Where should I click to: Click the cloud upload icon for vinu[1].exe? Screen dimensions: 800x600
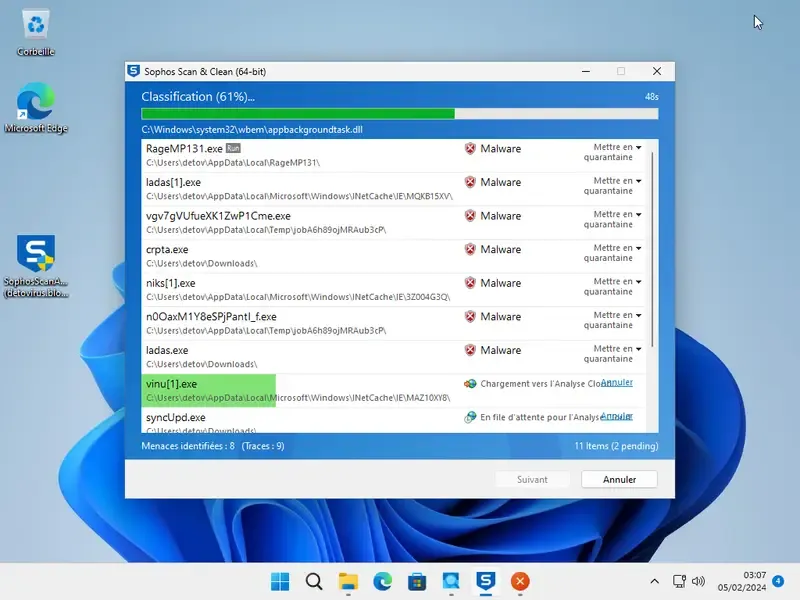[470, 384]
